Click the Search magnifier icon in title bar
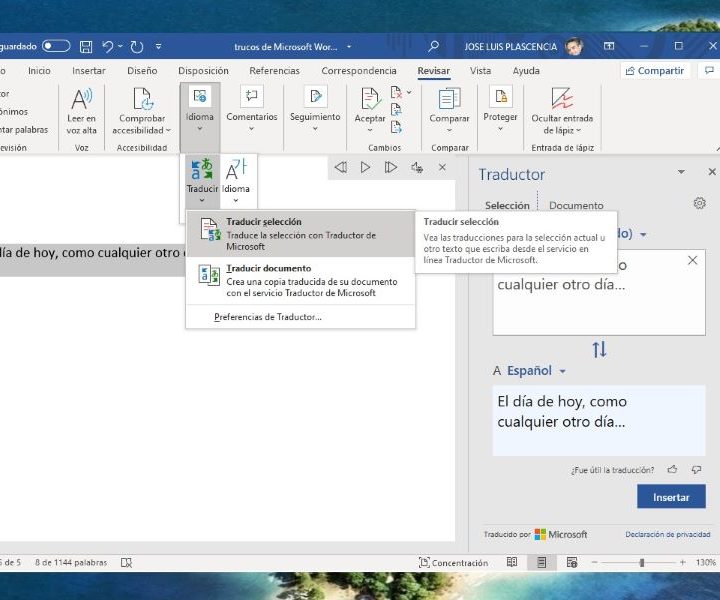Screen dimensions: 720x600 tap(433, 46)
